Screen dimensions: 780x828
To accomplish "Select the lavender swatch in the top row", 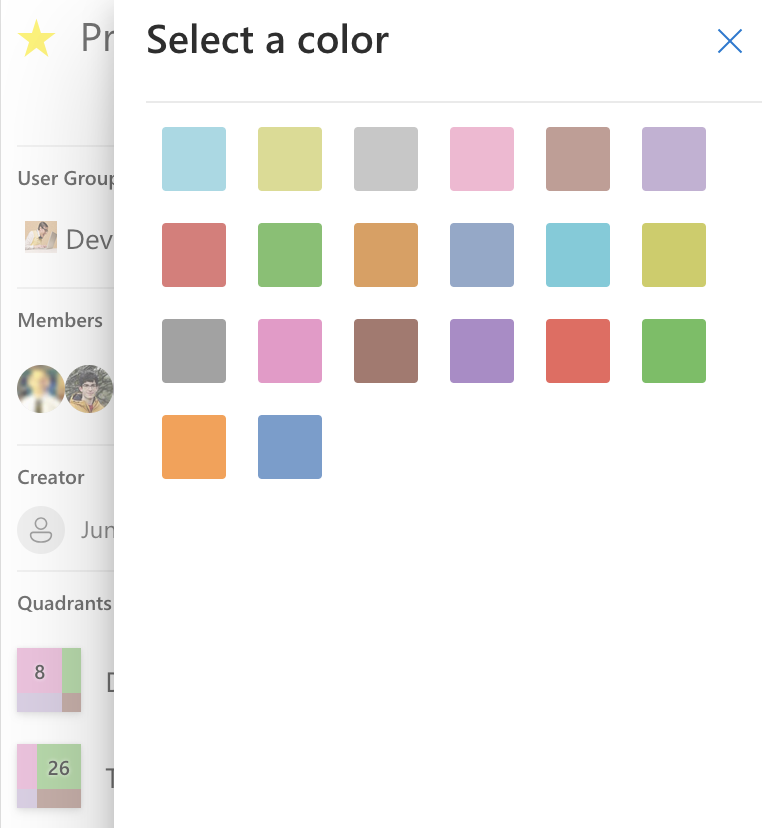I will [x=673, y=159].
